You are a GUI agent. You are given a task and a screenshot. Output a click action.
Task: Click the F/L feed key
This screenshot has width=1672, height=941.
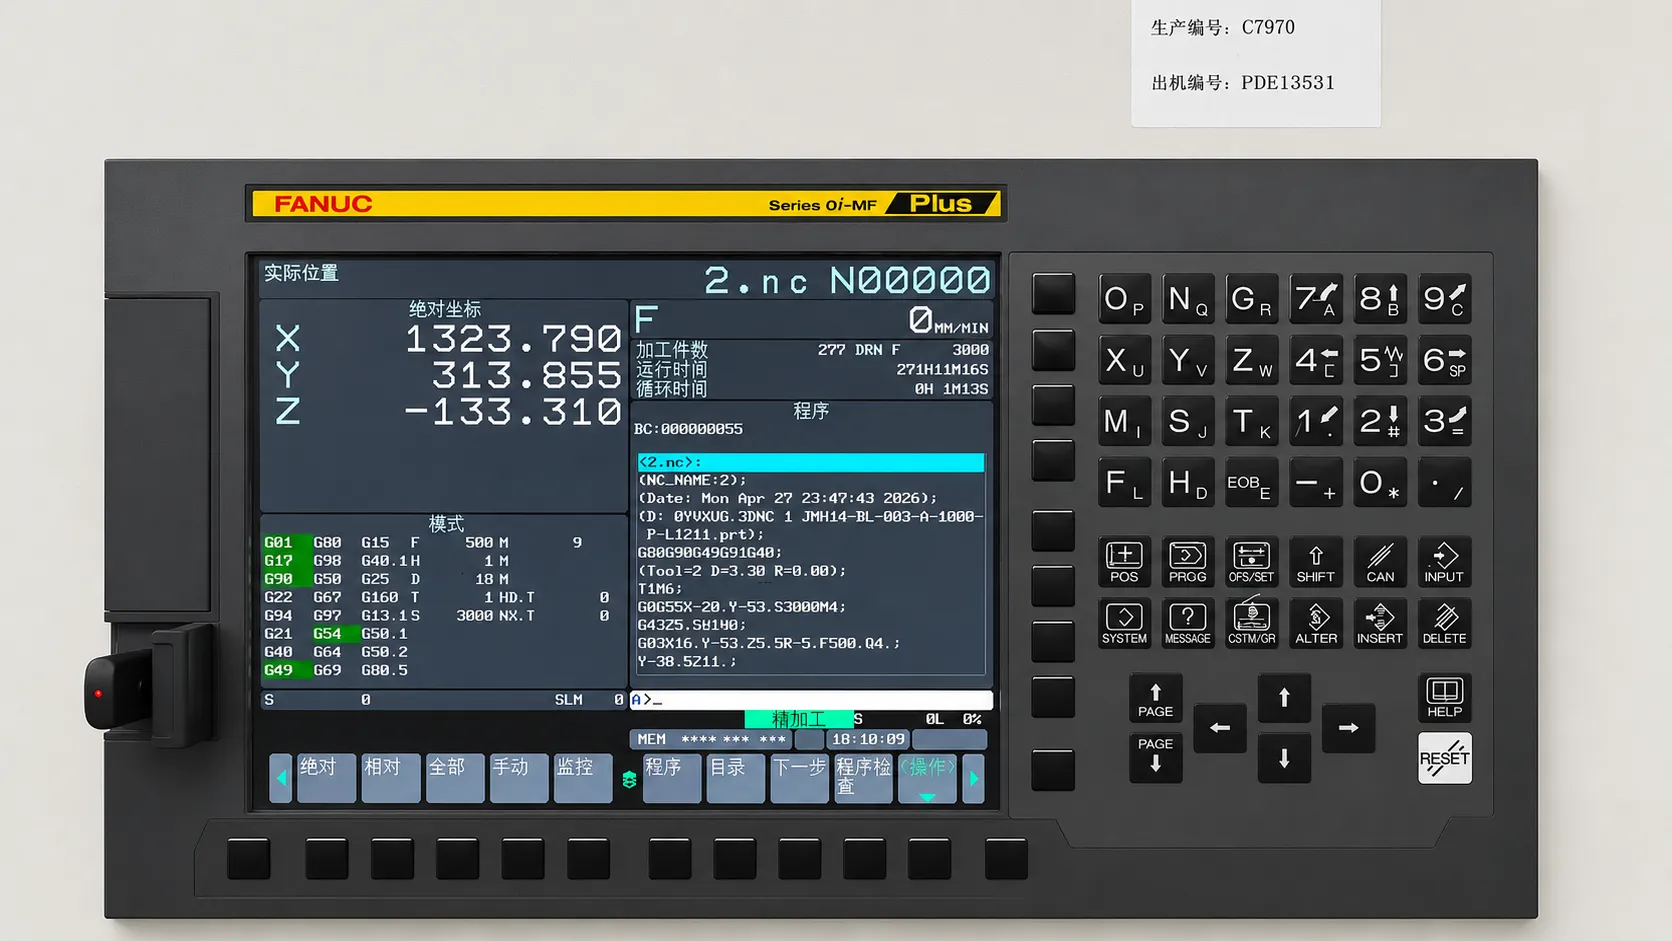tap(1124, 483)
